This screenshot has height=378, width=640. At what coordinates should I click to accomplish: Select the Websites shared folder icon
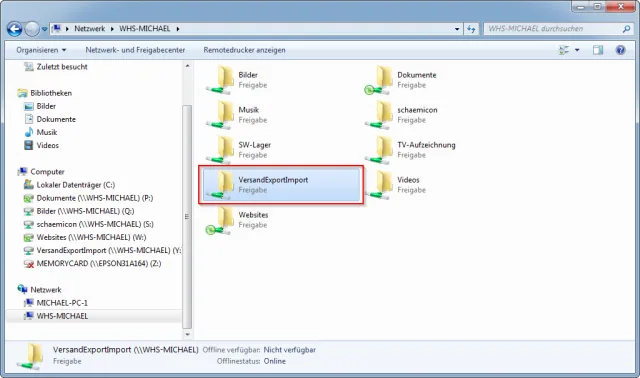coord(220,221)
